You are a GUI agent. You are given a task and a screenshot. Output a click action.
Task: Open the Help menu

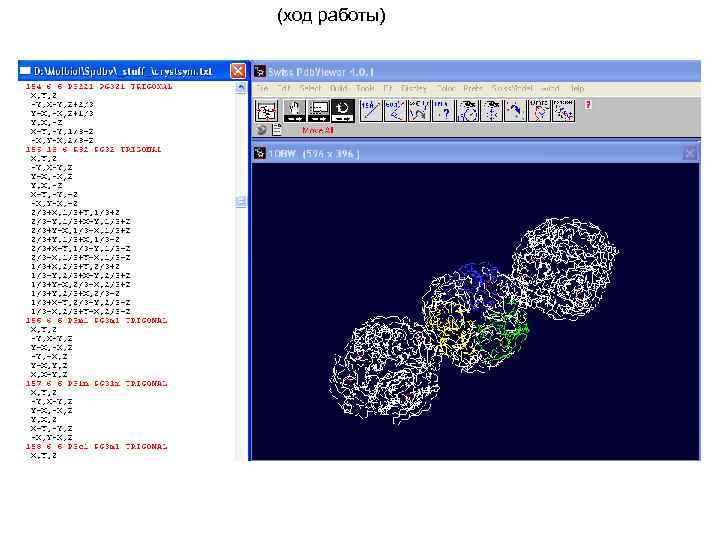(577, 88)
